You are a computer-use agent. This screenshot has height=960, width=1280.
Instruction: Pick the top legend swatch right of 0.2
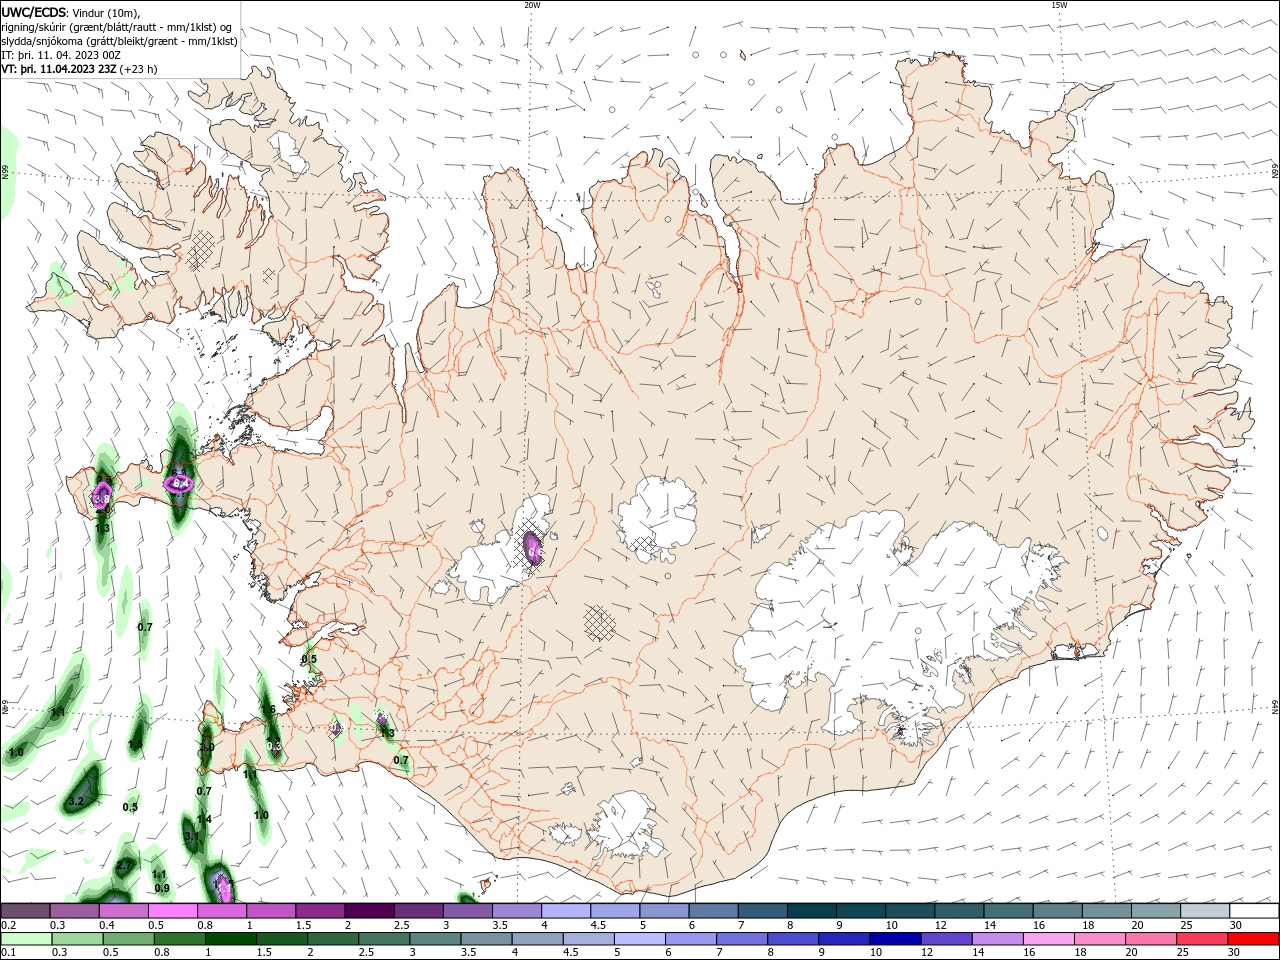pyautogui.click(x=25, y=910)
